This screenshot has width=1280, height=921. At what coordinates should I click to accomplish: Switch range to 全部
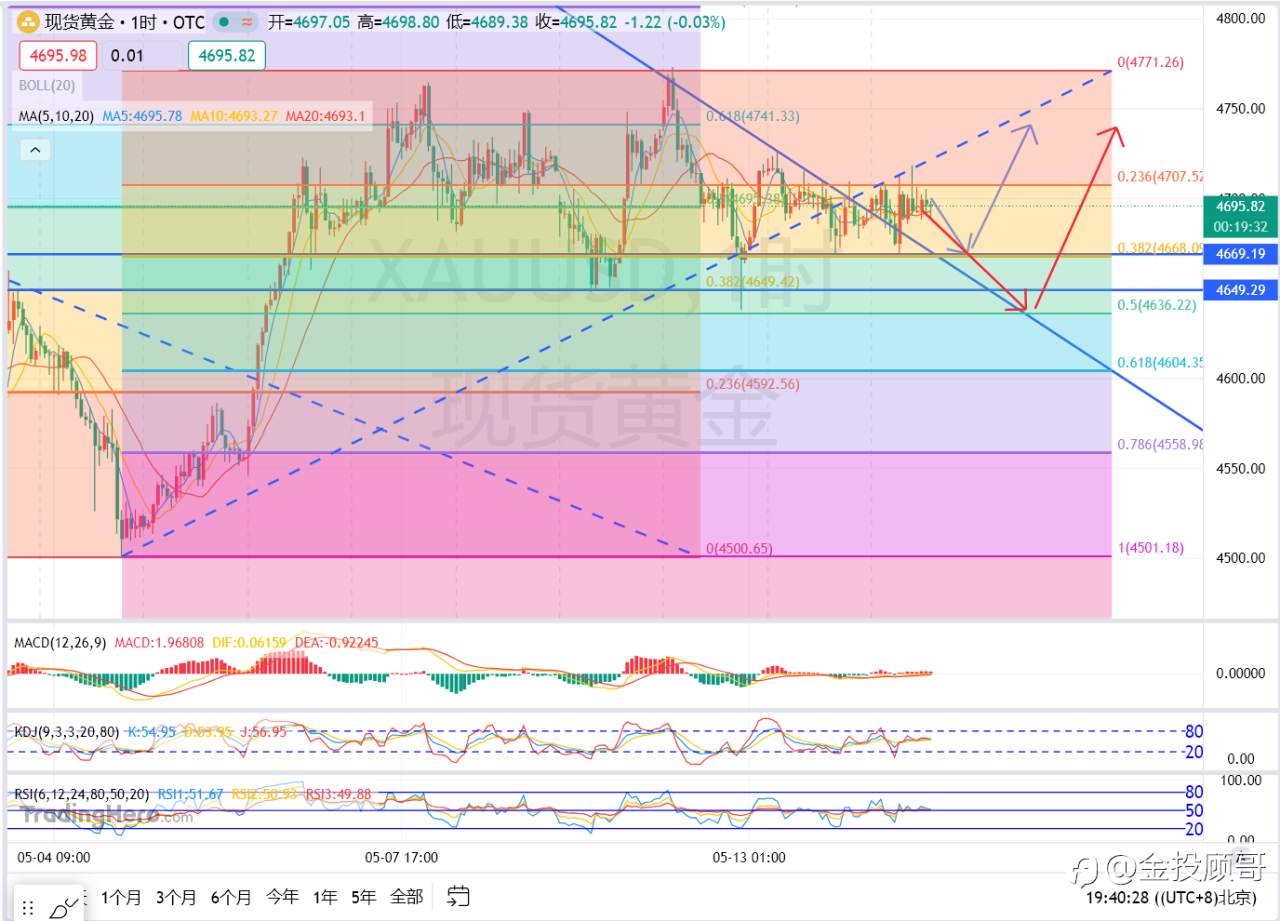pyautogui.click(x=407, y=897)
